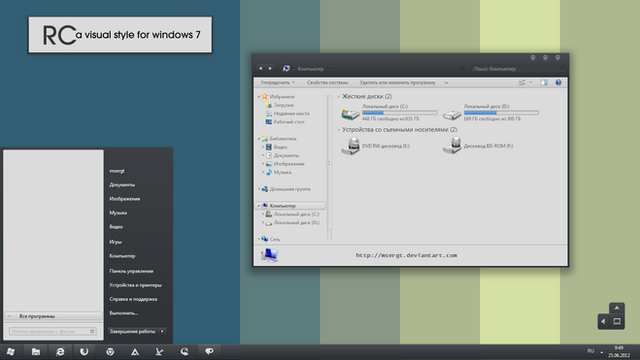This screenshot has width=640, height=360.
Task: Select Устройства и принтеры menu entry
Action: (136, 285)
